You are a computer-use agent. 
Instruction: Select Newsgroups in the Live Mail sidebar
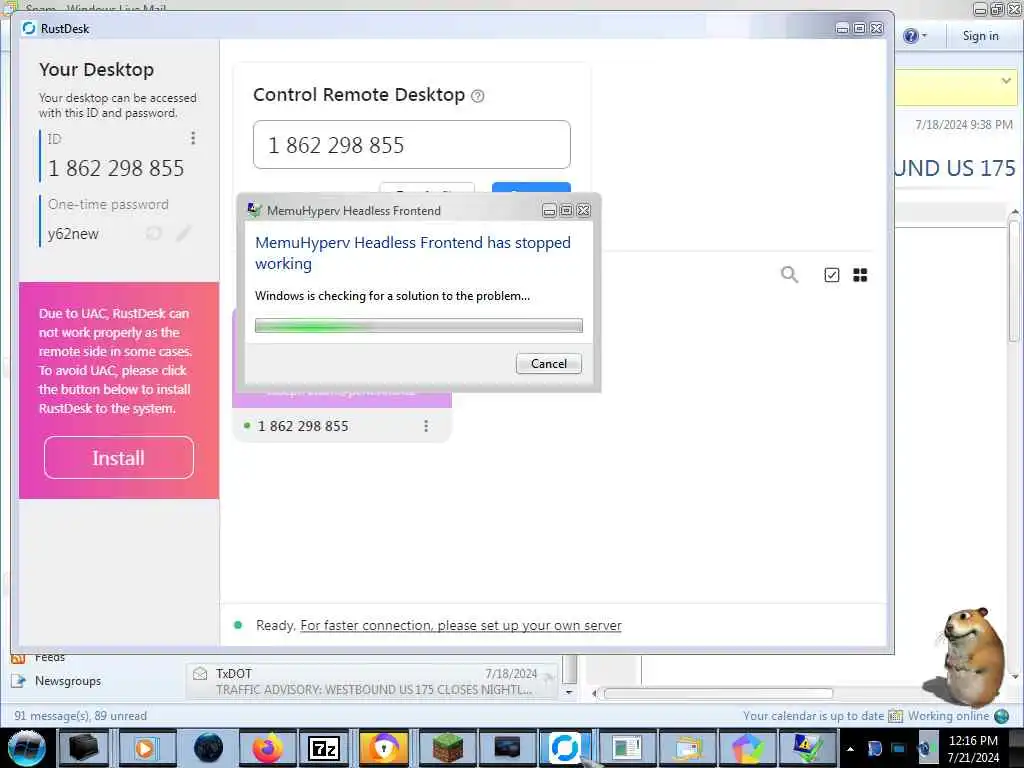[68, 680]
